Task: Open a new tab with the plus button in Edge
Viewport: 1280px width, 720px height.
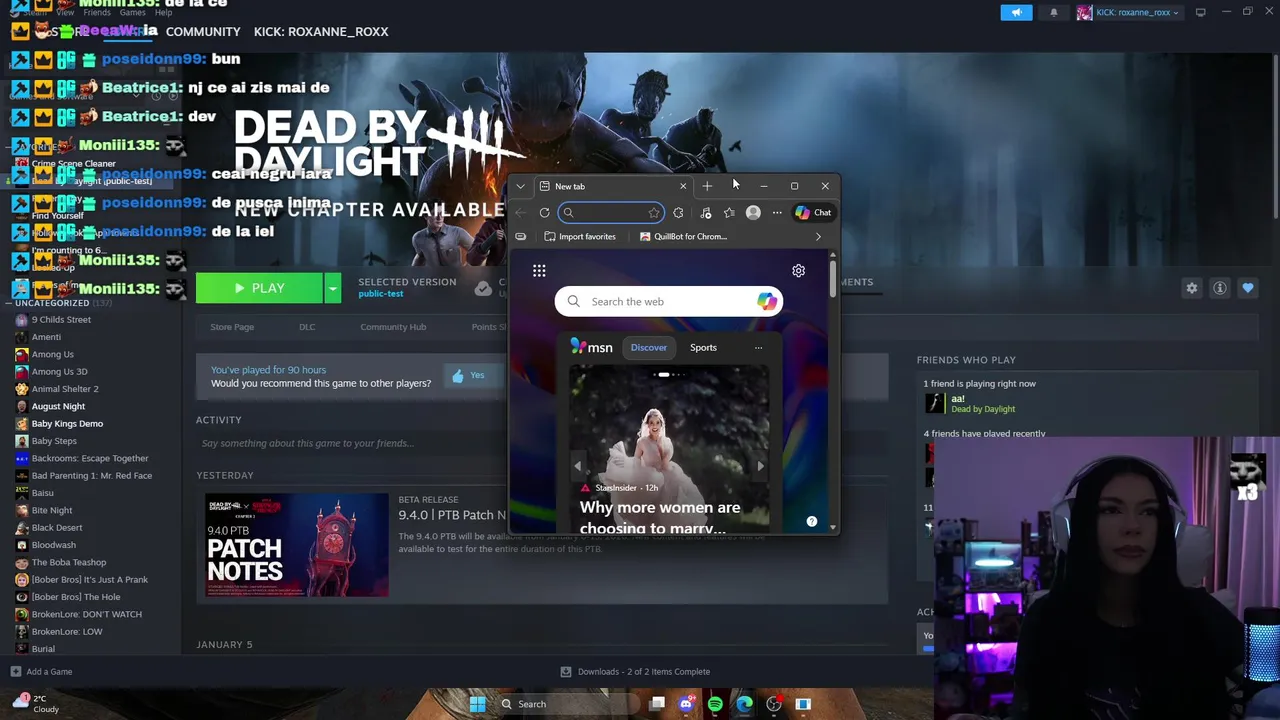Action: (x=707, y=186)
